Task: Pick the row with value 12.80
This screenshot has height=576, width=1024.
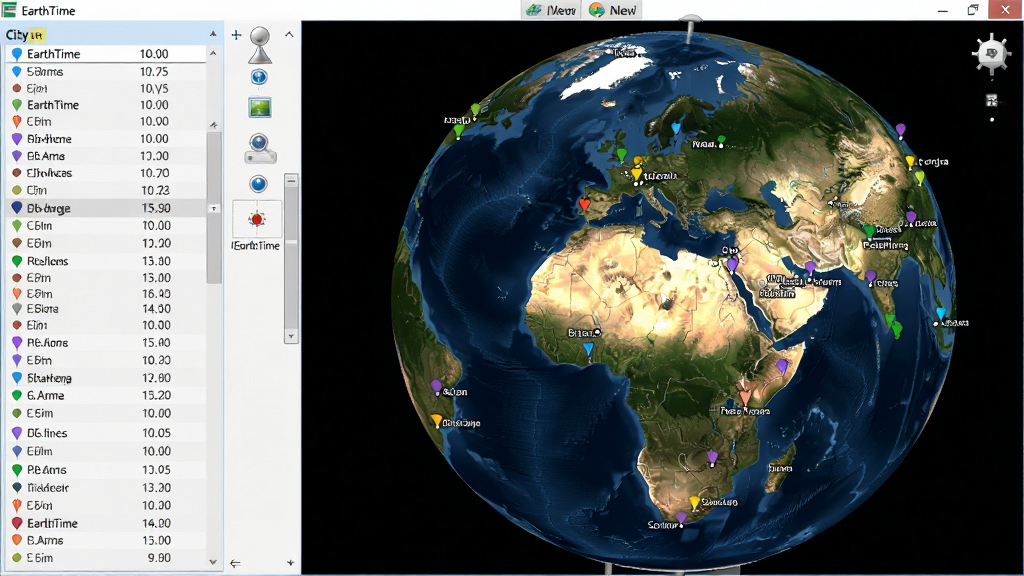Action: pyautogui.click(x=106, y=378)
